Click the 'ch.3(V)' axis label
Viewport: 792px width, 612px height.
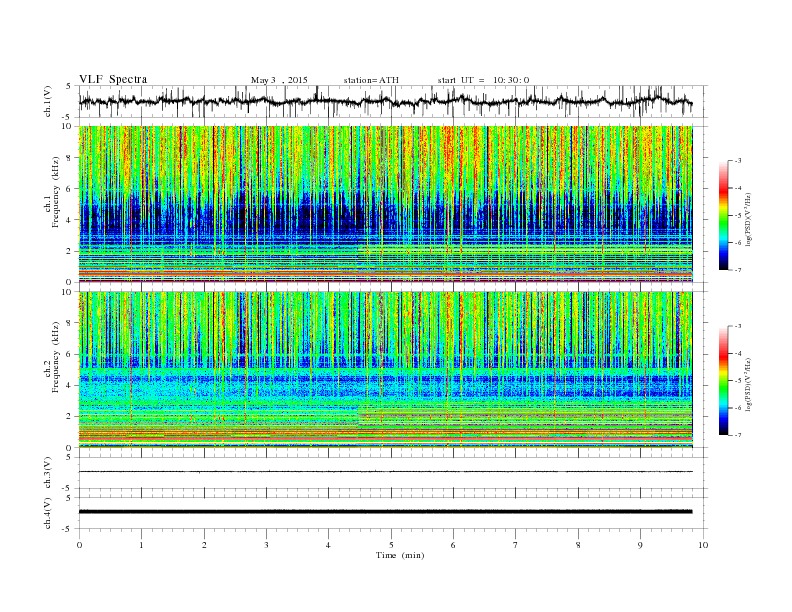click(x=48, y=473)
